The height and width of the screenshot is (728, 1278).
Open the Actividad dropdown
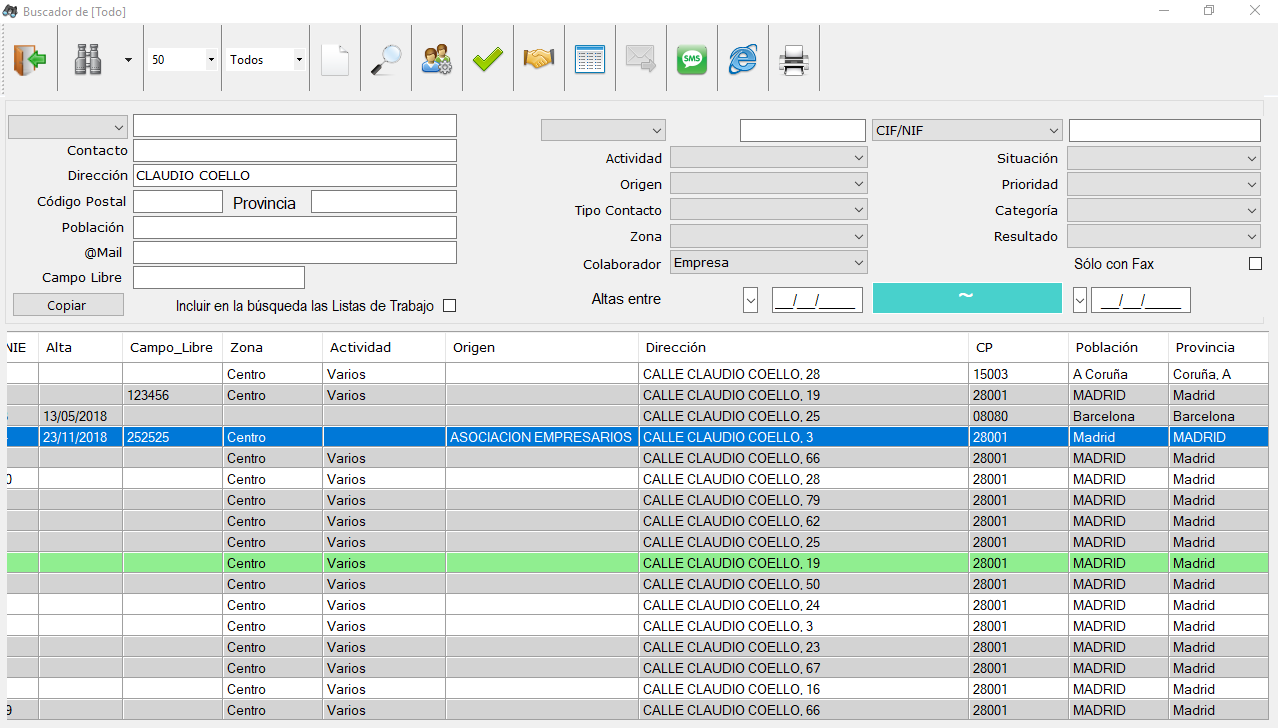pos(768,158)
